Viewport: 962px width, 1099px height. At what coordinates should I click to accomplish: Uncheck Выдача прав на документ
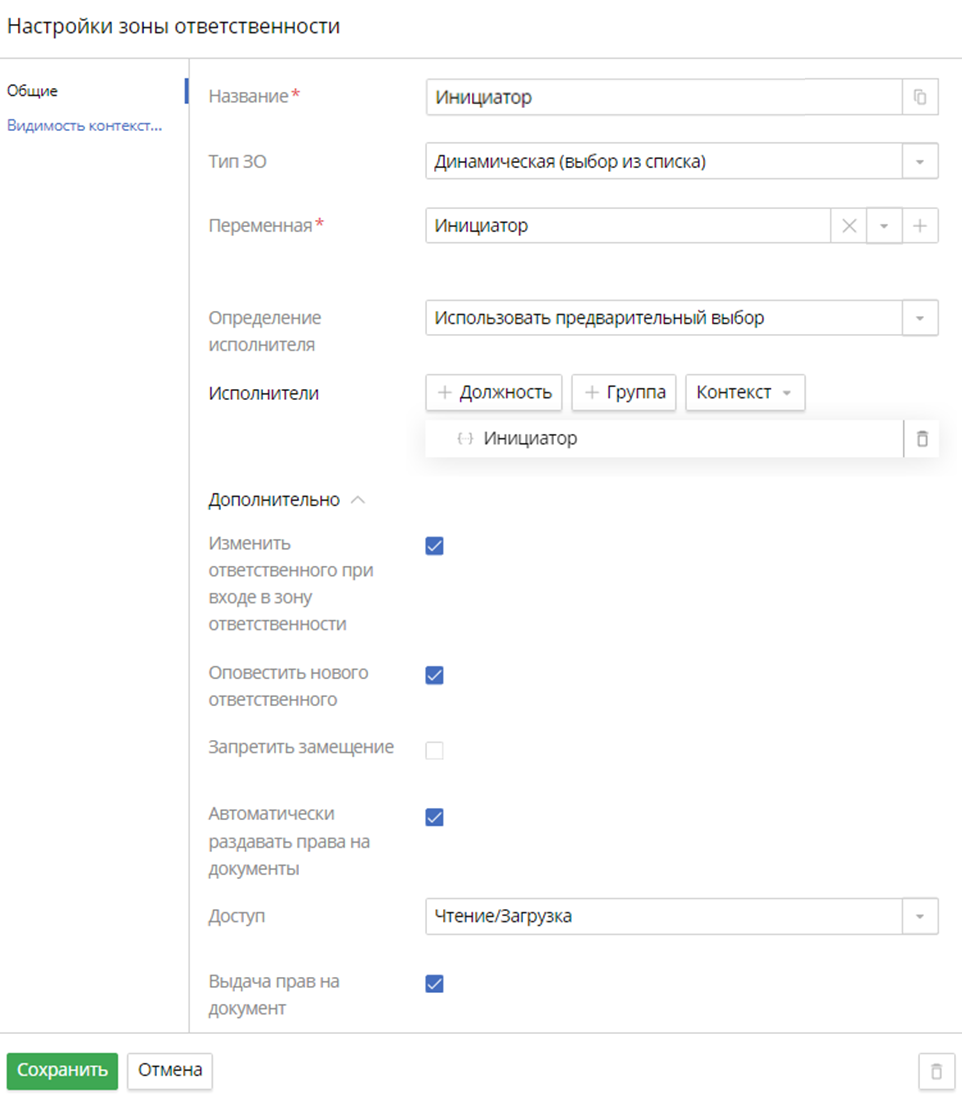pos(434,983)
